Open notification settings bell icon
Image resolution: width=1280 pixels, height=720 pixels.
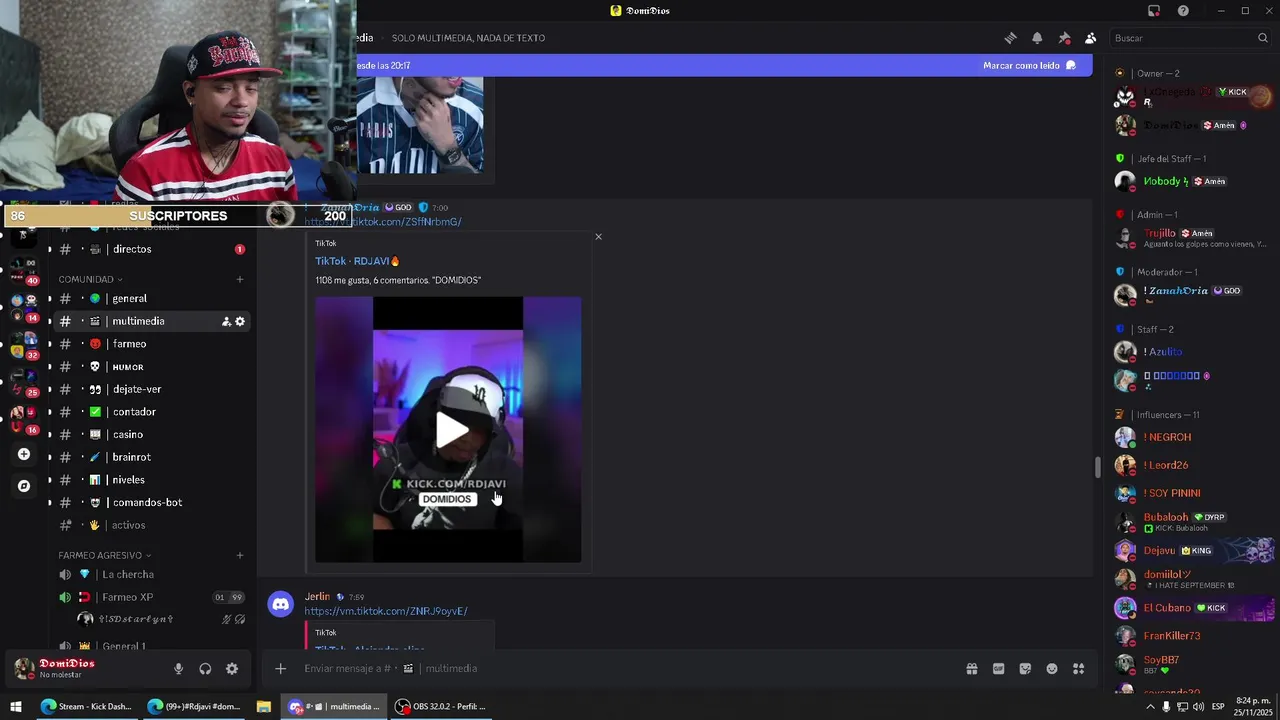click(x=1037, y=38)
